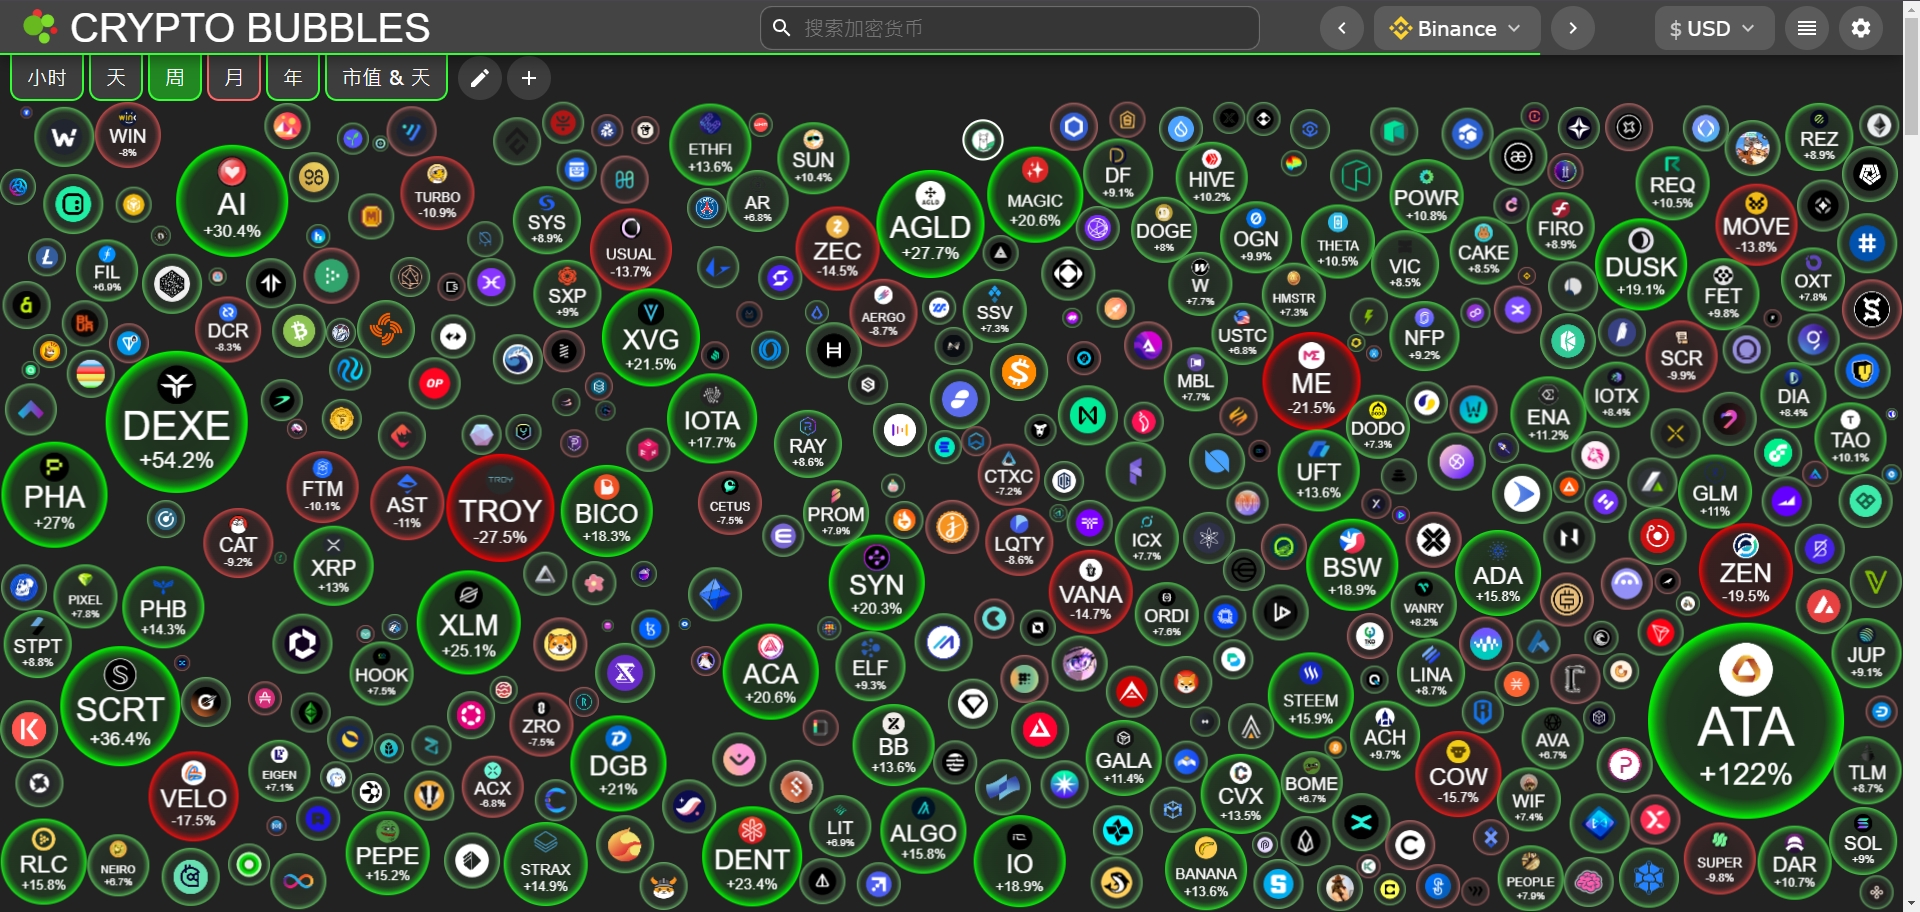
Task: Open the ATA +122% bubble
Action: [1746, 720]
